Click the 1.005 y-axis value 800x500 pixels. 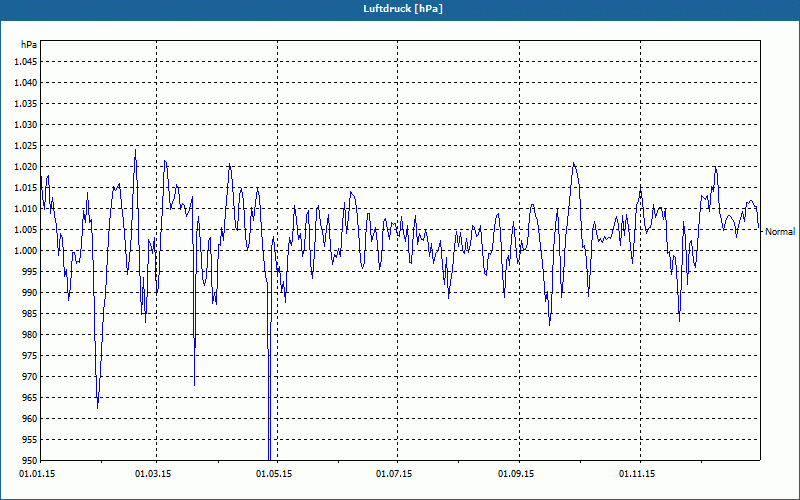pyautogui.click(x=26, y=230)
